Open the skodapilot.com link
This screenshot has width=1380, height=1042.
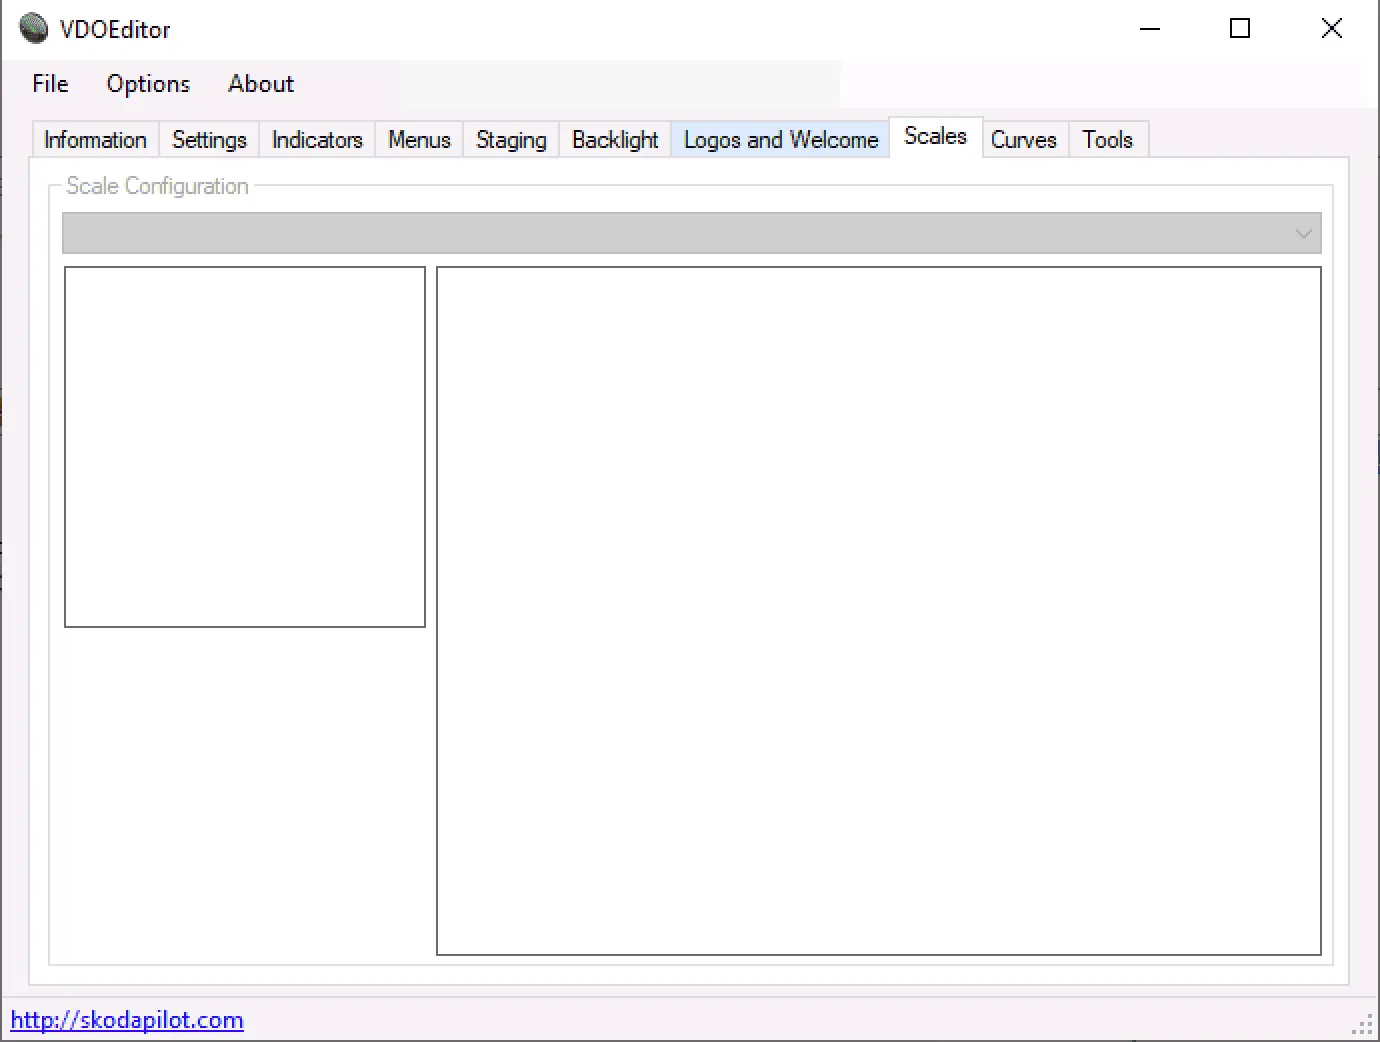click(x=127, y=1020)
